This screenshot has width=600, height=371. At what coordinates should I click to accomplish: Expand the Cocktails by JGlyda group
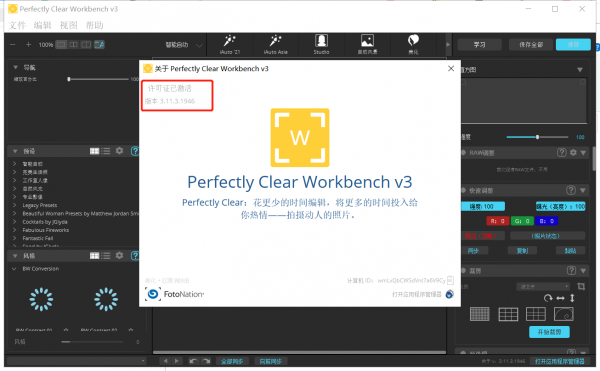15,221
